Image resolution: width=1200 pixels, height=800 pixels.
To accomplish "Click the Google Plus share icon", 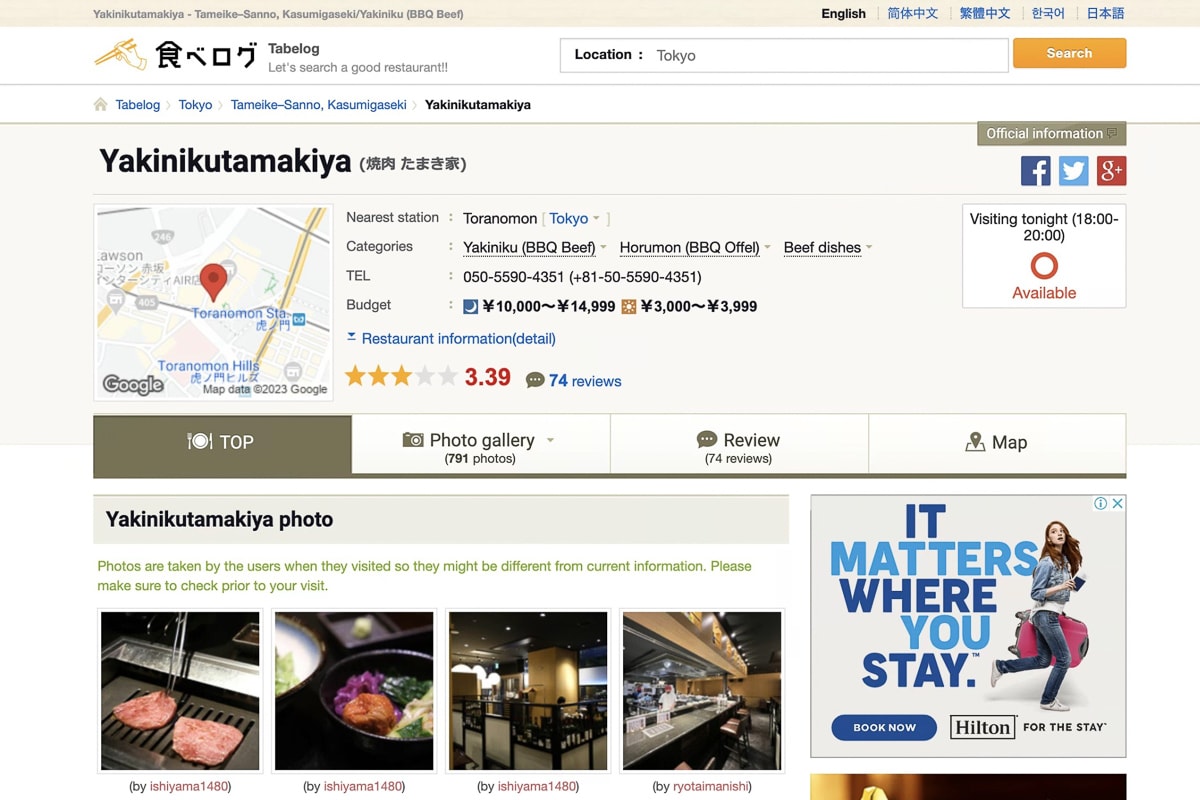I will pyautogui.click(x=1111, y=171).
